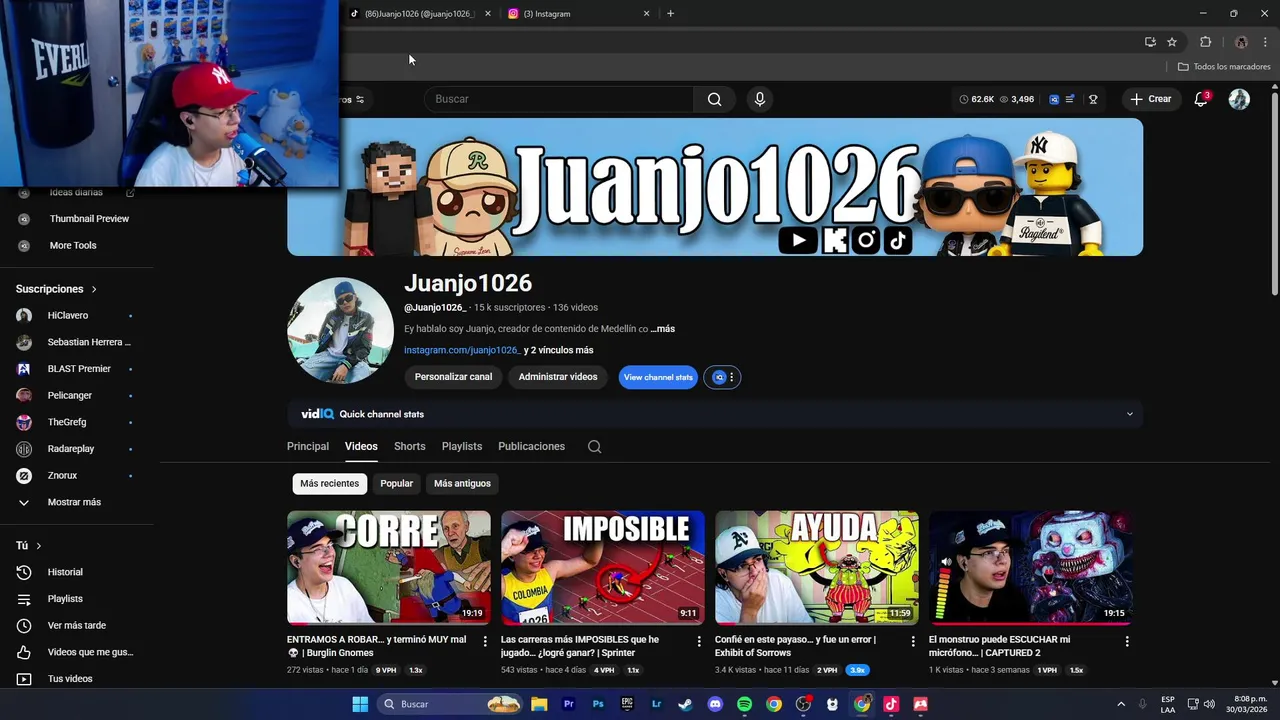Open Photoshop from the taskbar

(x=598, y=704)
